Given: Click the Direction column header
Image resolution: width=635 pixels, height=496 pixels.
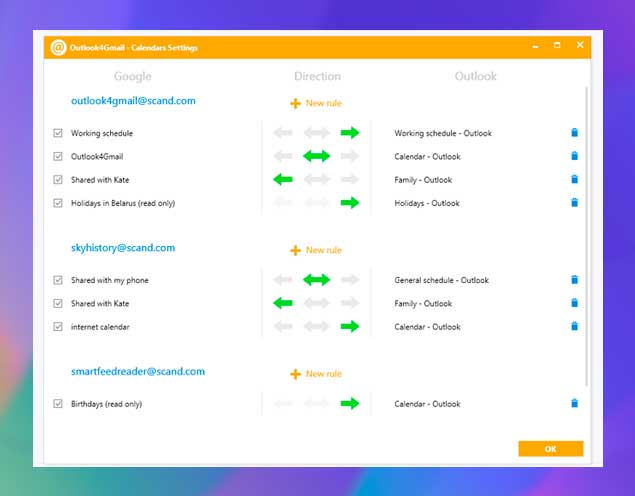Looking at the screenshot, I should (318, 76).
